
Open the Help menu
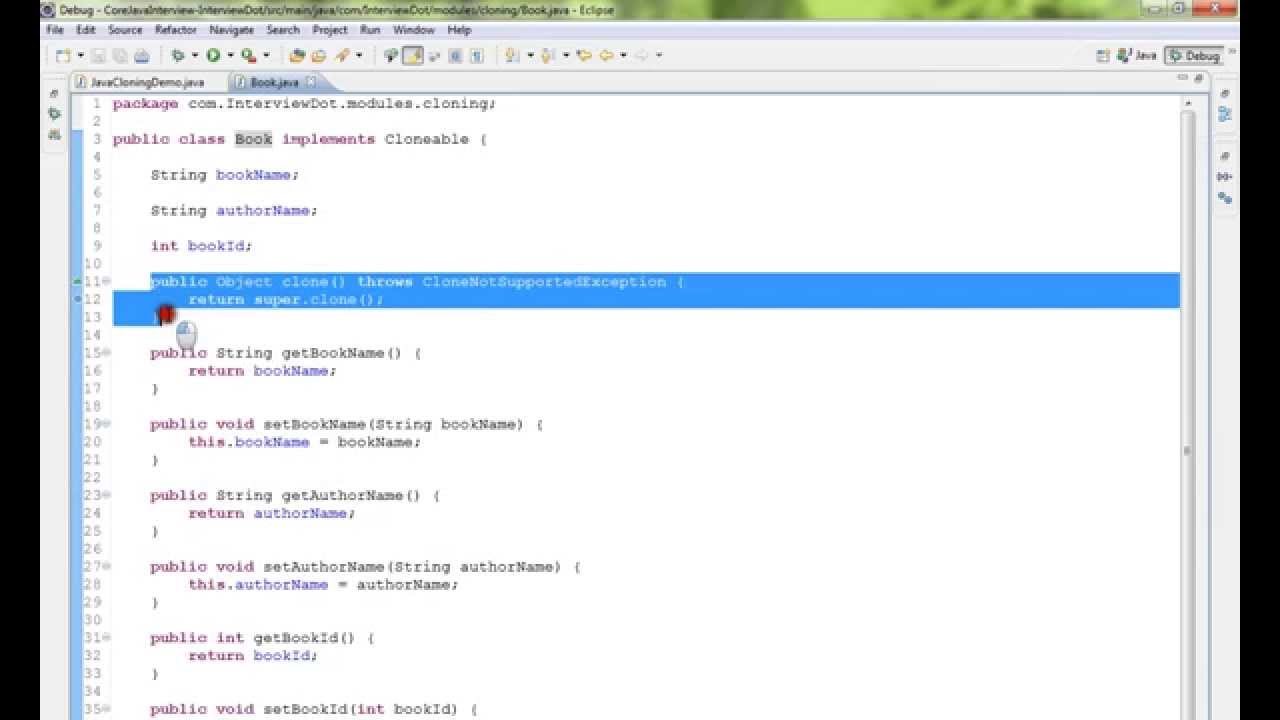[459, 30]
